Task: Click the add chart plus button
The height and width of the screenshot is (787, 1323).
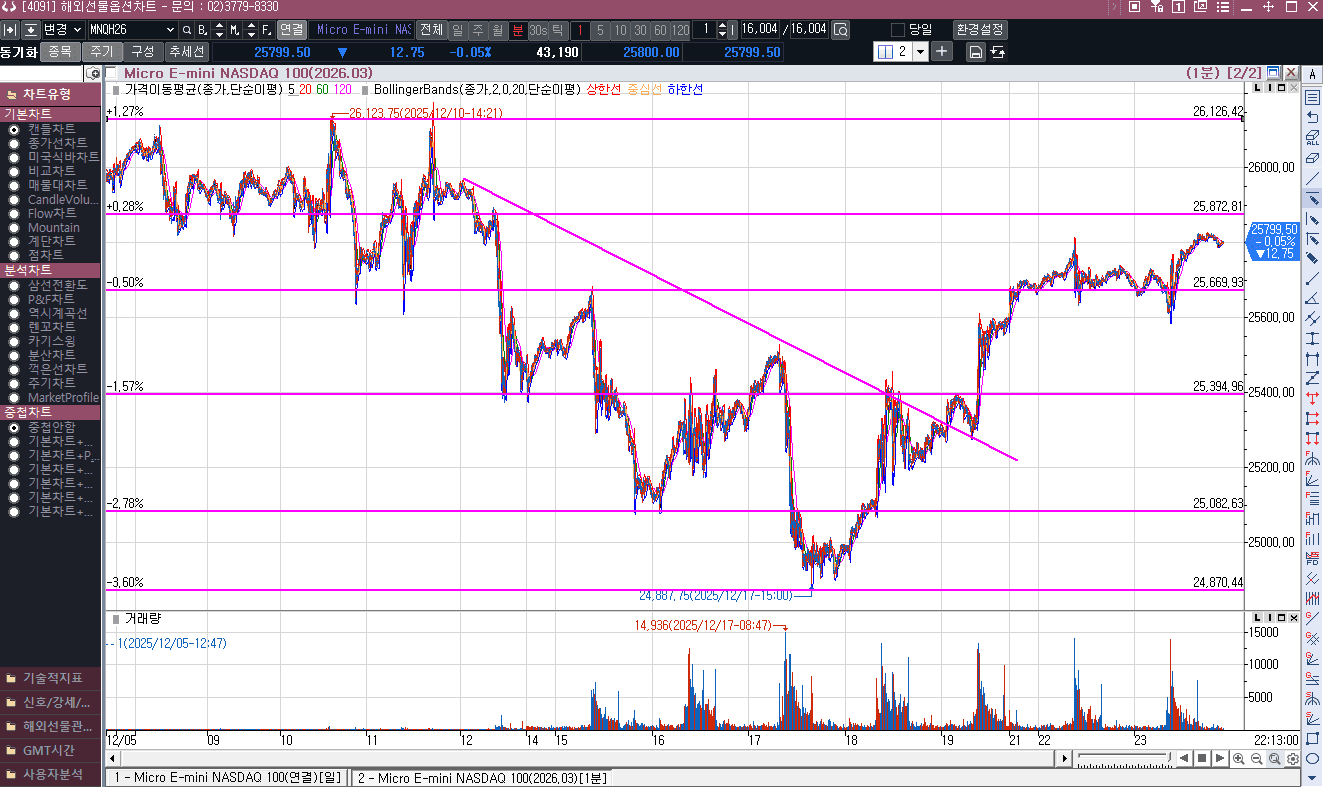Action: click(x=942, y=52)
